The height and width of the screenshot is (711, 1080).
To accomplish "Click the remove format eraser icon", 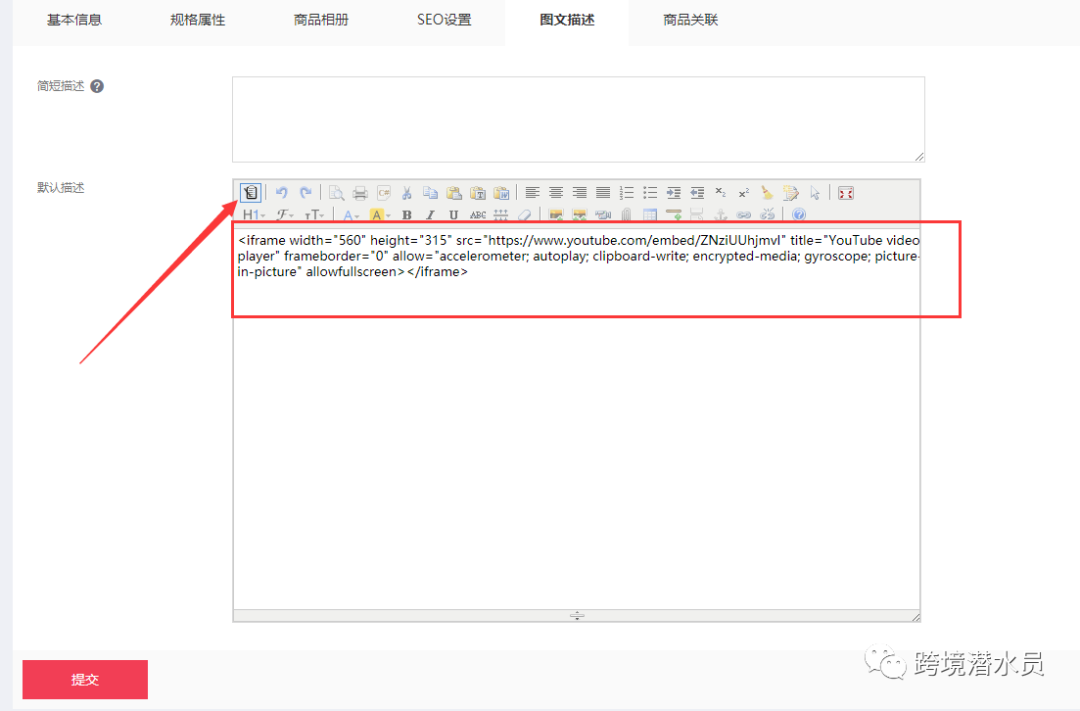I will [x=525, y=215].
